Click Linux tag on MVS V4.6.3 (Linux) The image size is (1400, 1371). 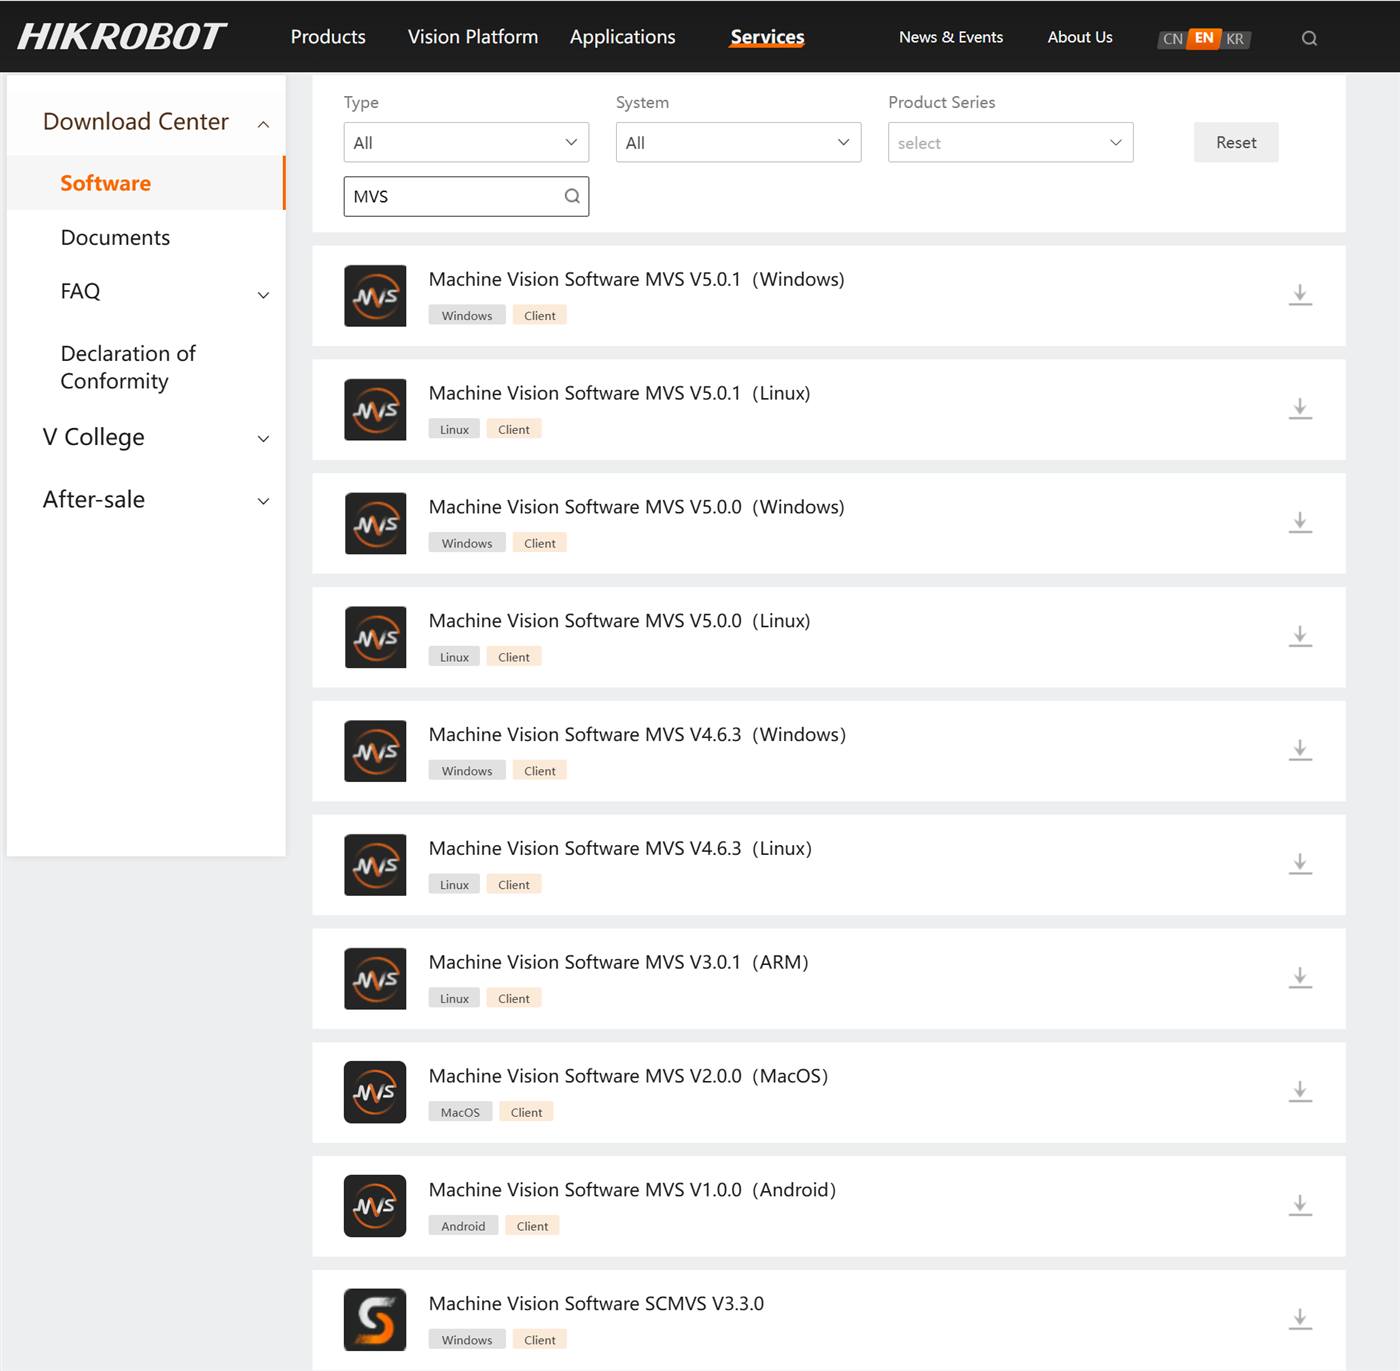(454, 884)
